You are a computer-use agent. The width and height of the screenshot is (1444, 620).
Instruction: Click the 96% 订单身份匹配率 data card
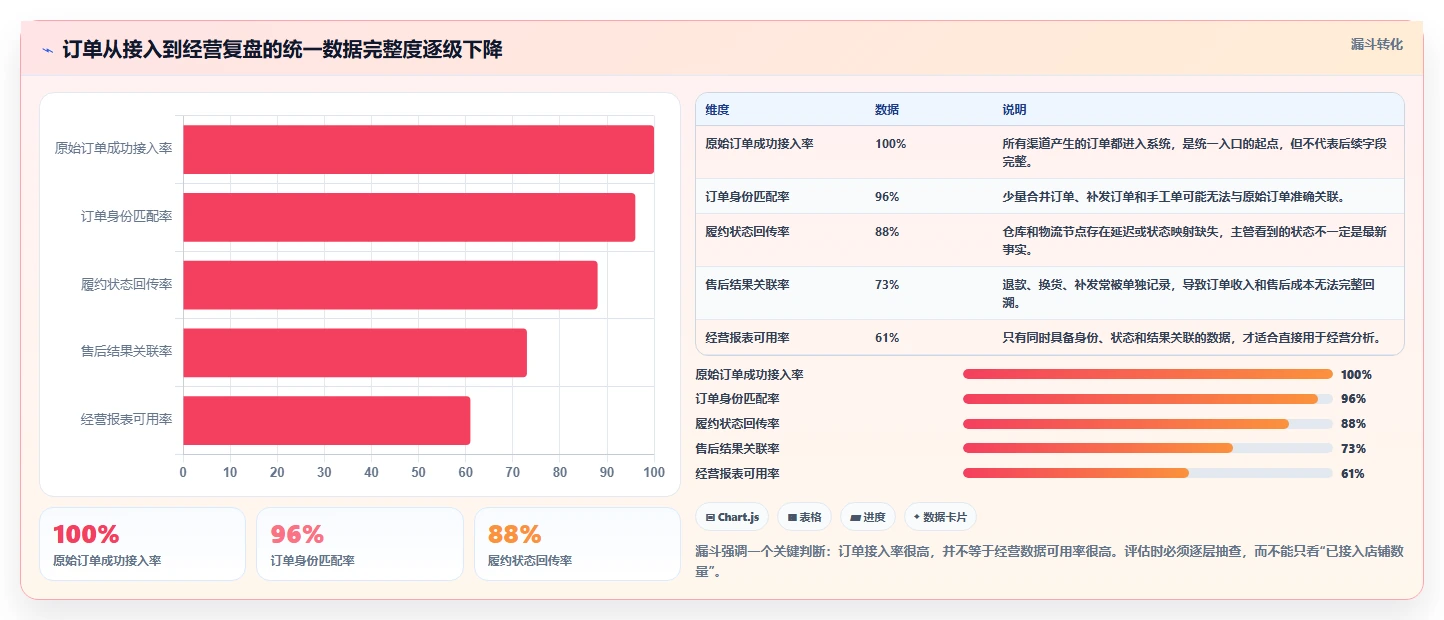coord(360,544)
